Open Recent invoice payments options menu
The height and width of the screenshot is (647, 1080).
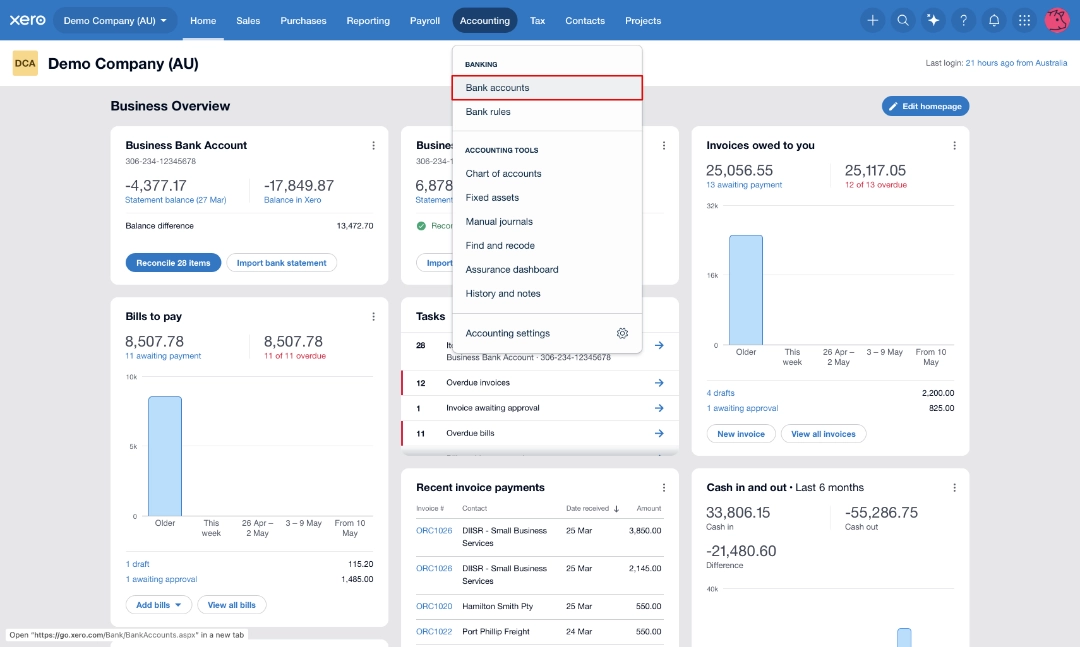tap(663, 488)
